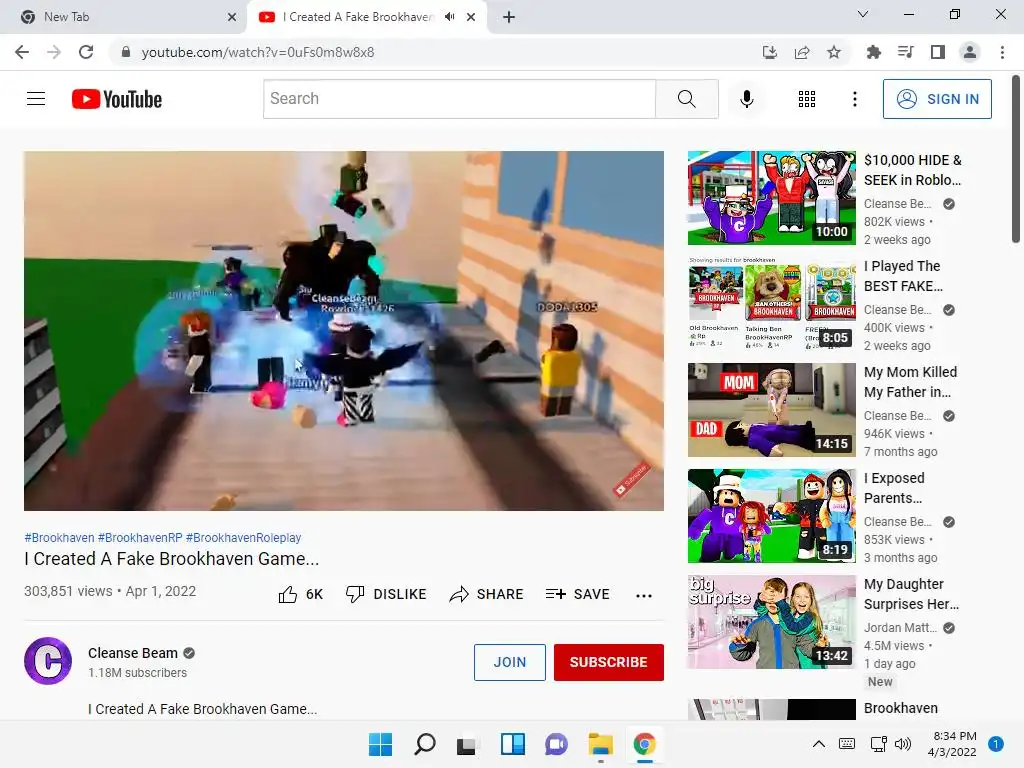1024x768 pixels.
Task: Click the JOIN membership button
Action: tap(509, 662)
